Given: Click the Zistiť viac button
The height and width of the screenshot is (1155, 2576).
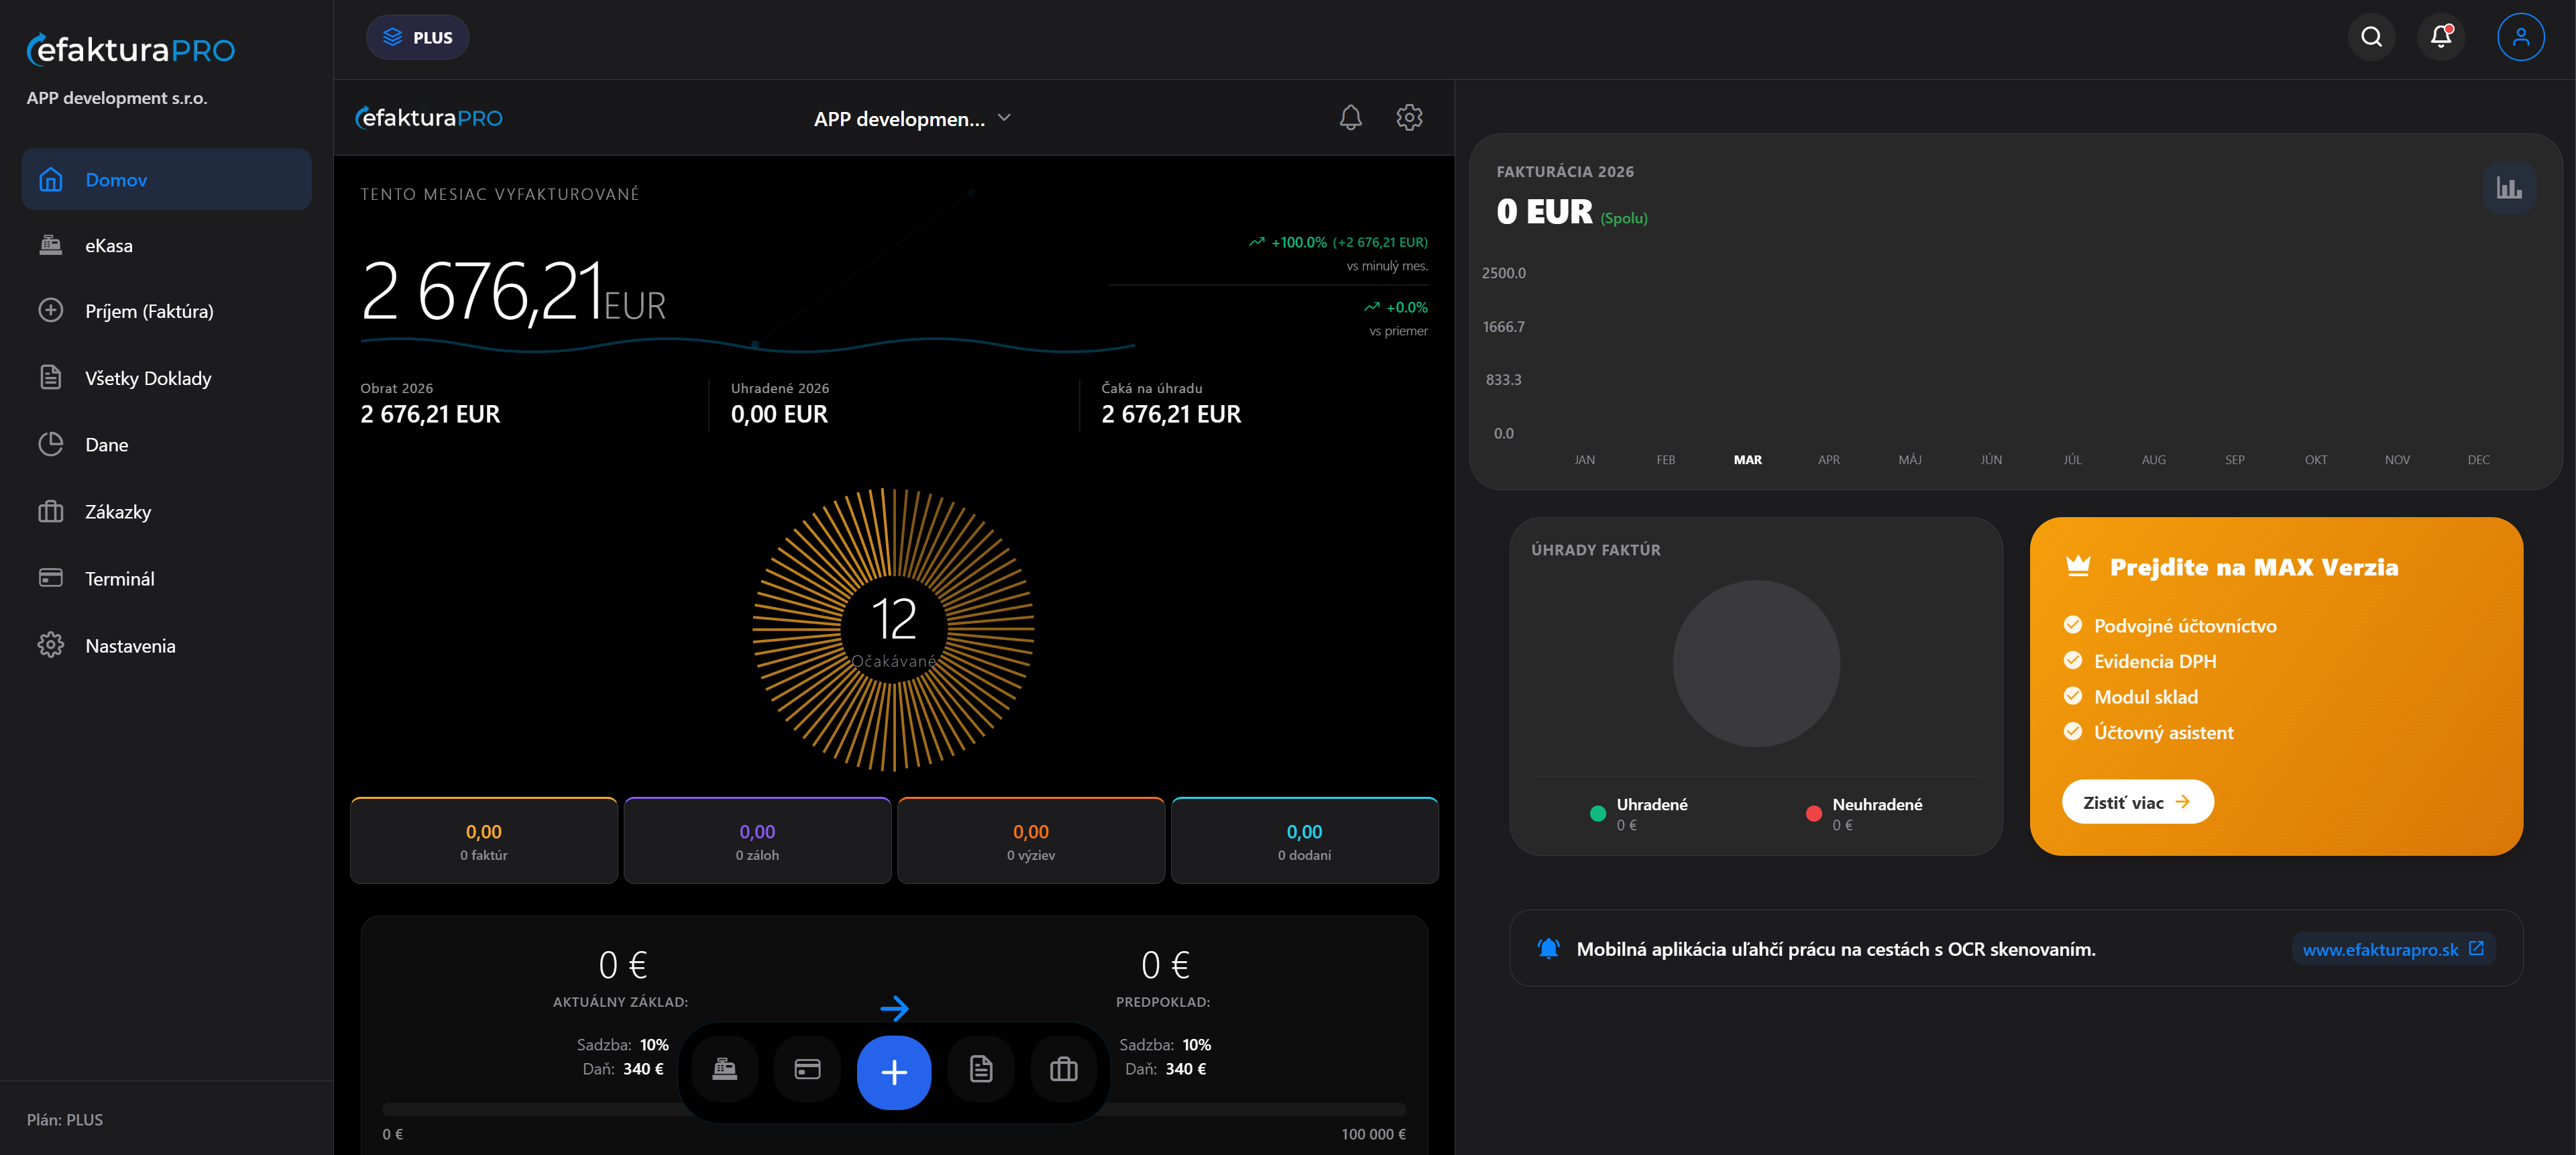Looking at the screenshot, I should point(2137,802).
